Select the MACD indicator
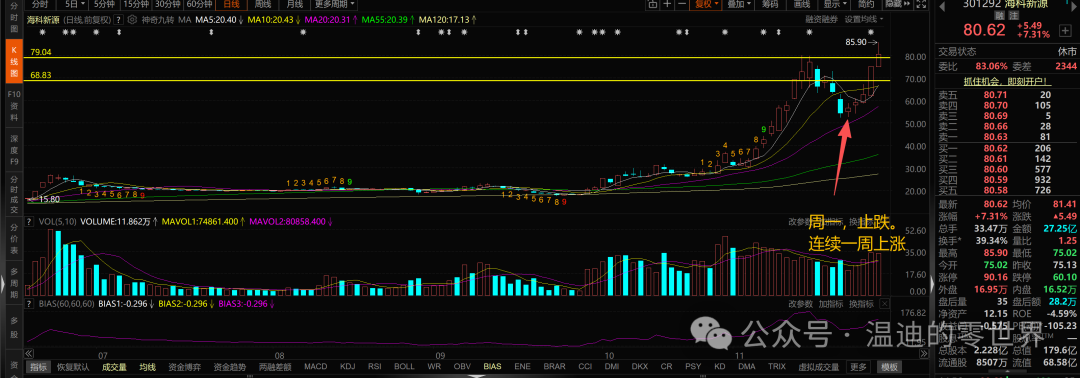Screen dimensions: 1080x378 tap(316, 367)
